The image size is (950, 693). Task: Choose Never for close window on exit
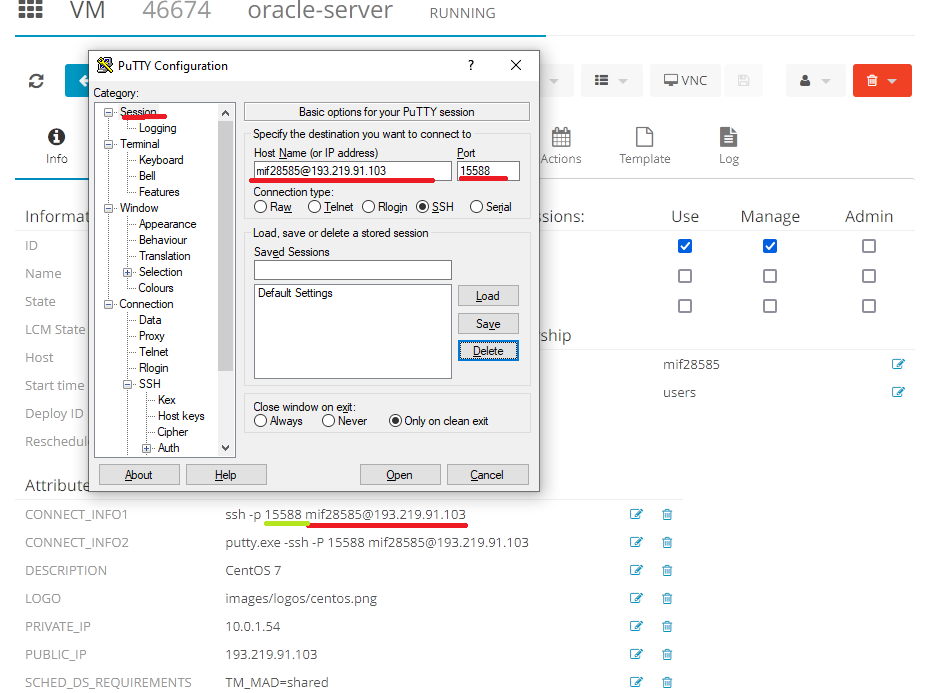coord(328,421)
